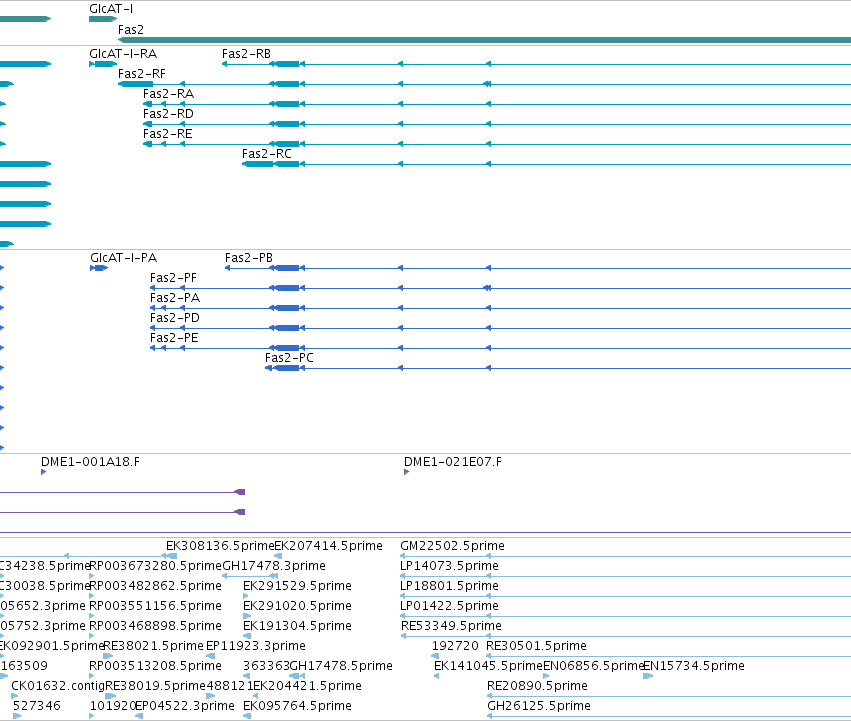The width and height of the screenshot is (851, 721).
Task: Click the RE53349.5prime label
Action: tap(452, 626)
